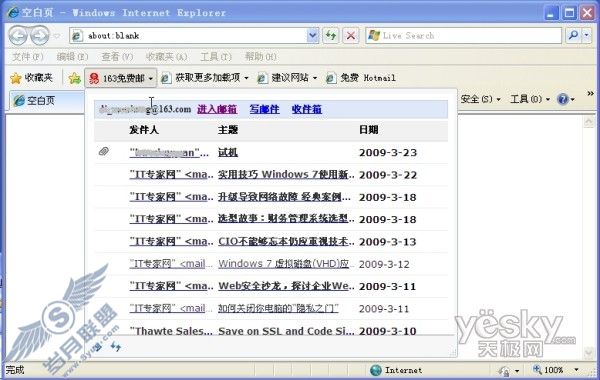Click the yellow star 收藏夹 favorites icon
The height and width of the screenshot is (380, 600).
(x=16, y=78)
